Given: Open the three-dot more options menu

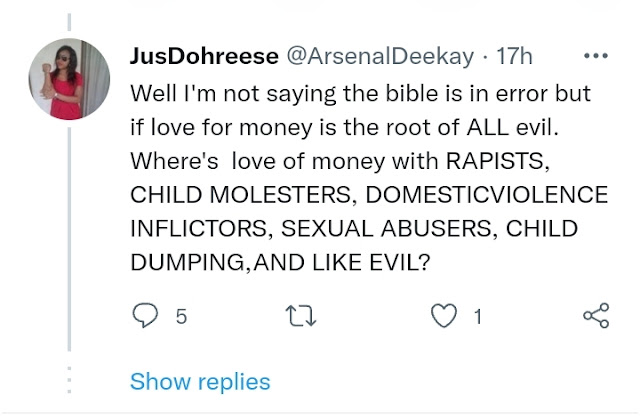Looking at the screenshot, I should click(x=595, y=55).
